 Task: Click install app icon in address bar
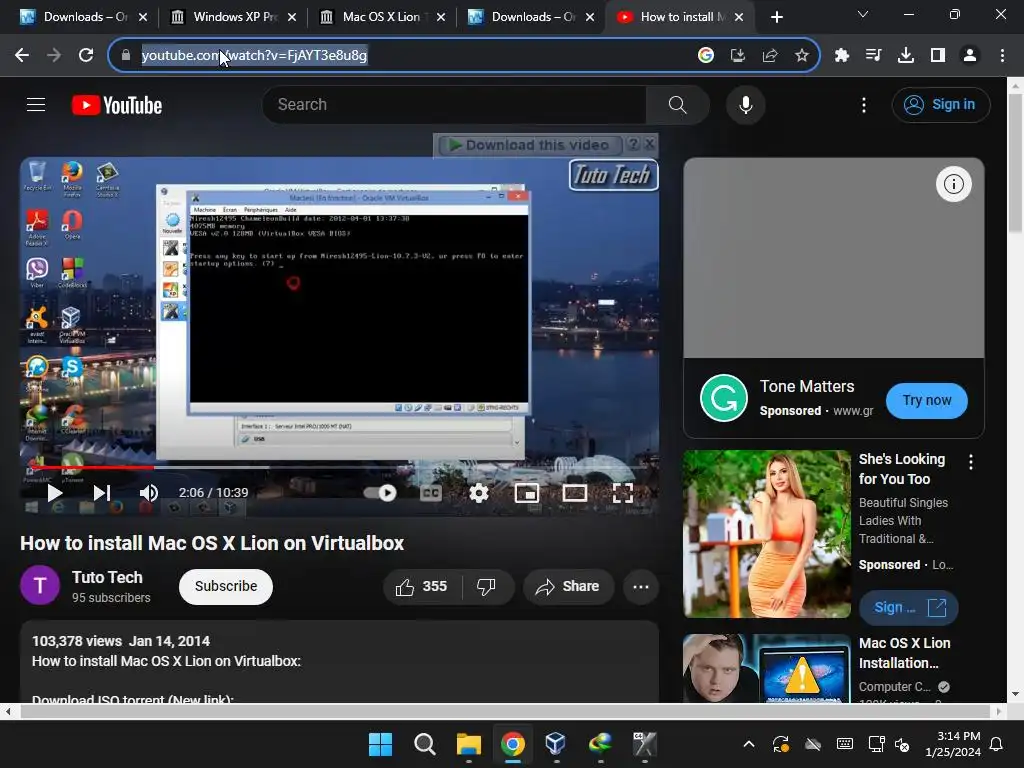click(738, 56)
